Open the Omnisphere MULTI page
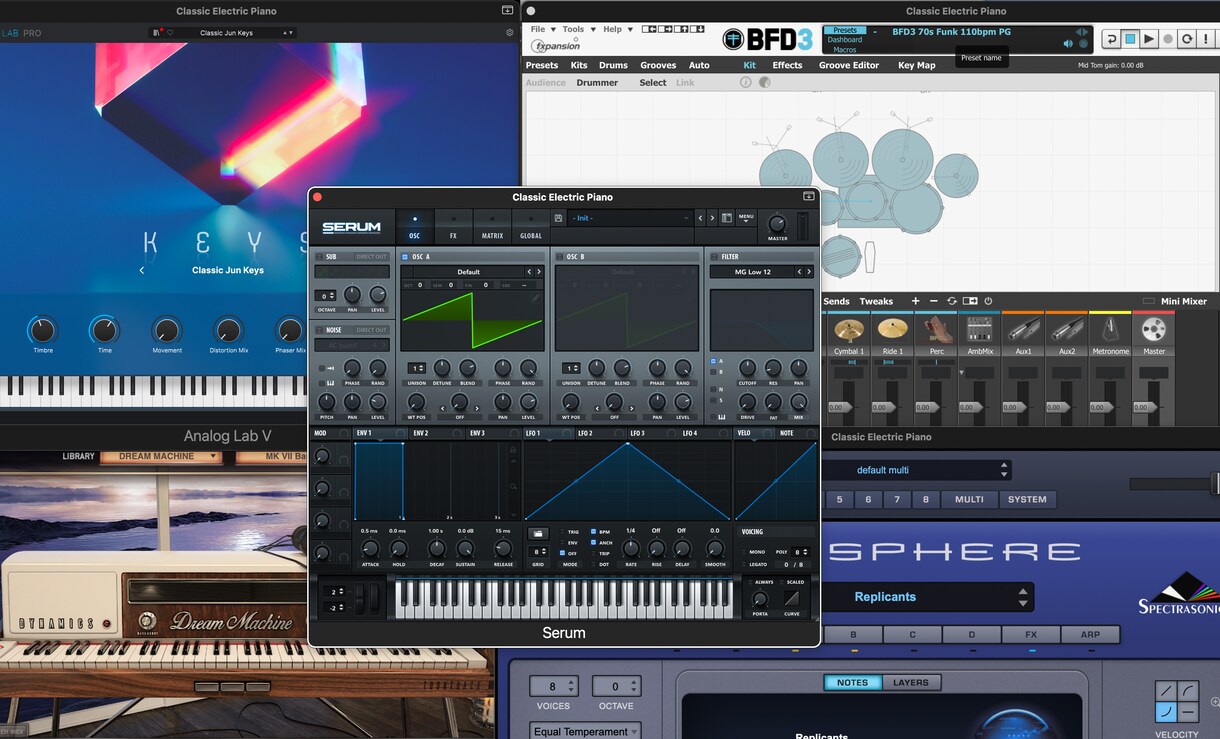This screenshot has height=739, width=1220. coord(969,499)
